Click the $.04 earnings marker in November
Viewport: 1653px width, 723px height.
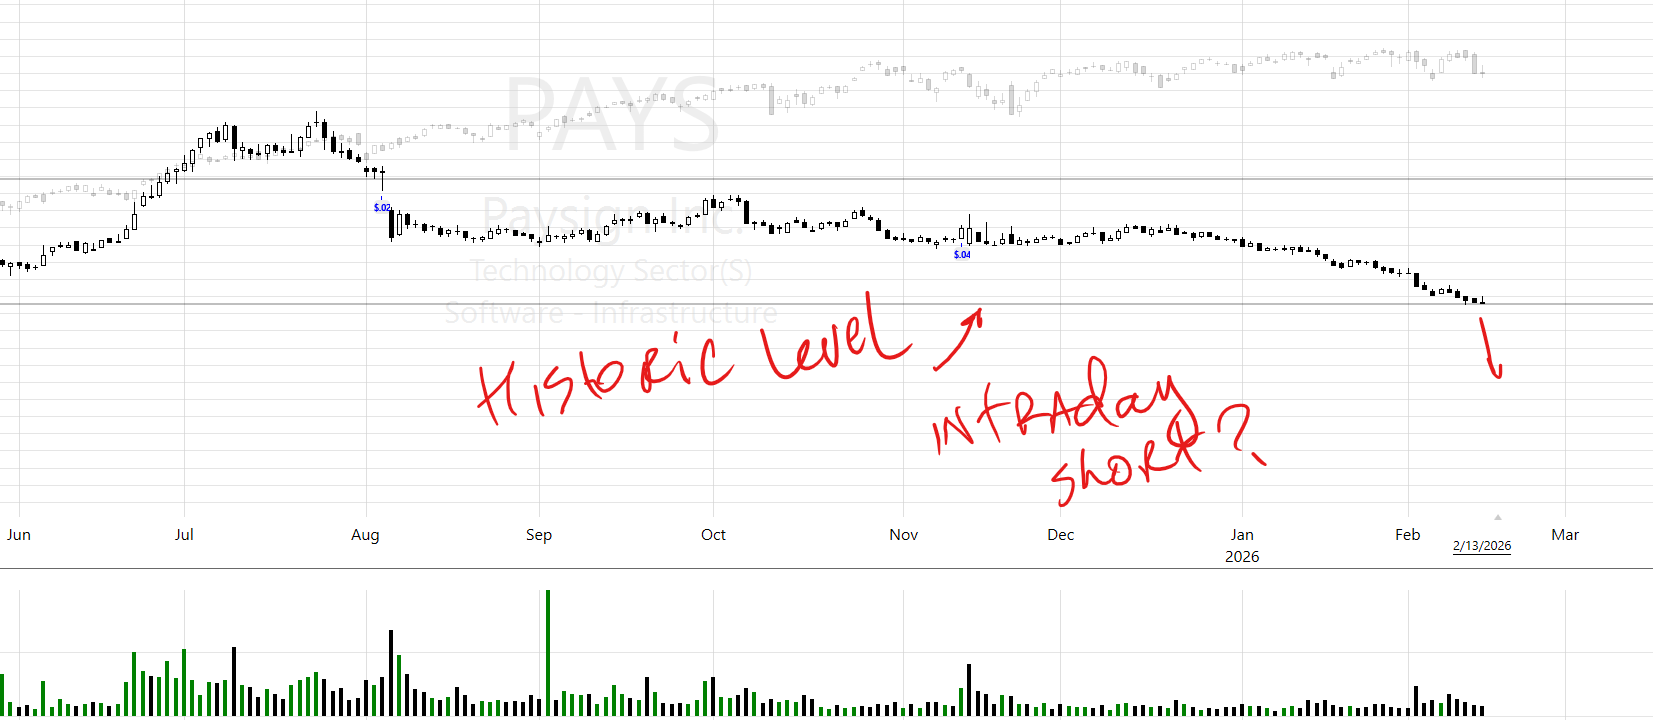962,255
